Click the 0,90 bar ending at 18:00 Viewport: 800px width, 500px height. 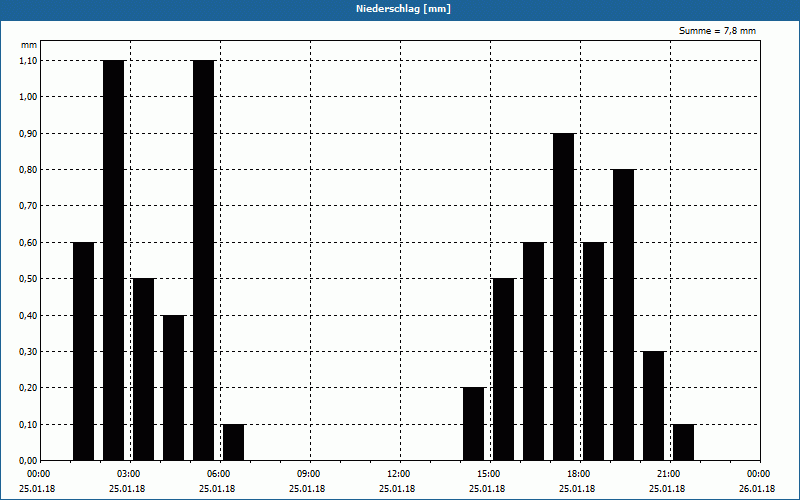(x=564, y=297)
